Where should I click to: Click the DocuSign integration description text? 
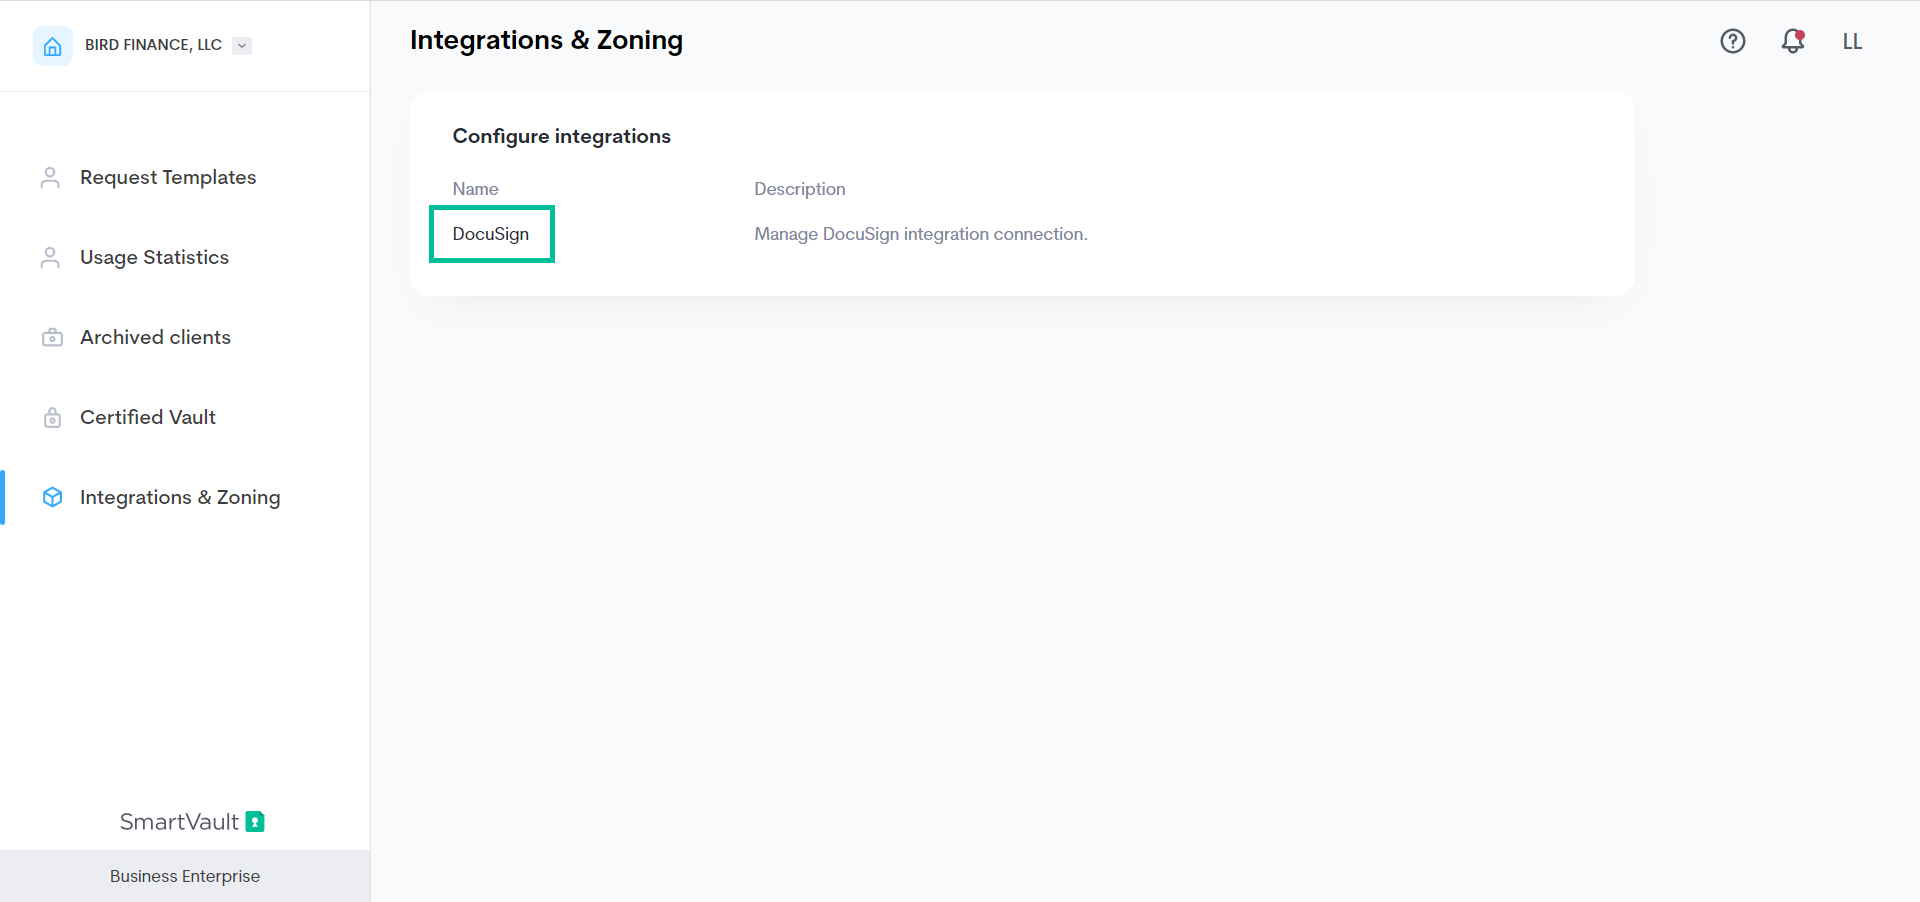tap(920, 234)
